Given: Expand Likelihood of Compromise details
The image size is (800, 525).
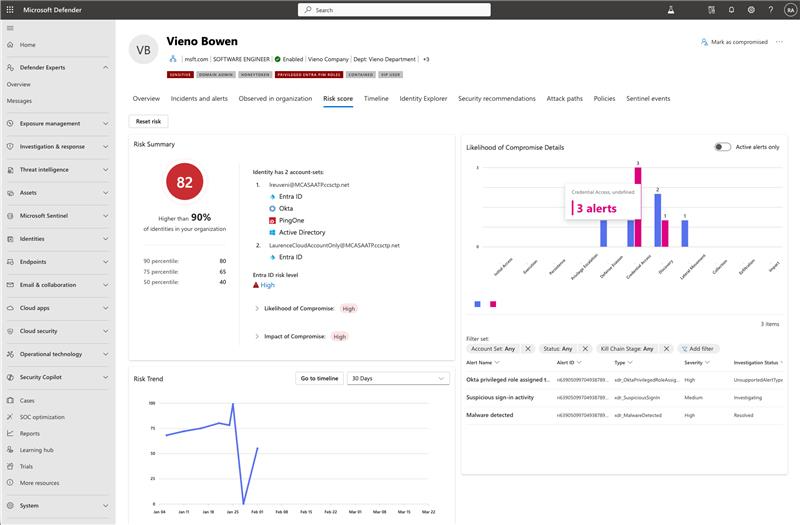Looking at the screenshot, I should [257, 309].
